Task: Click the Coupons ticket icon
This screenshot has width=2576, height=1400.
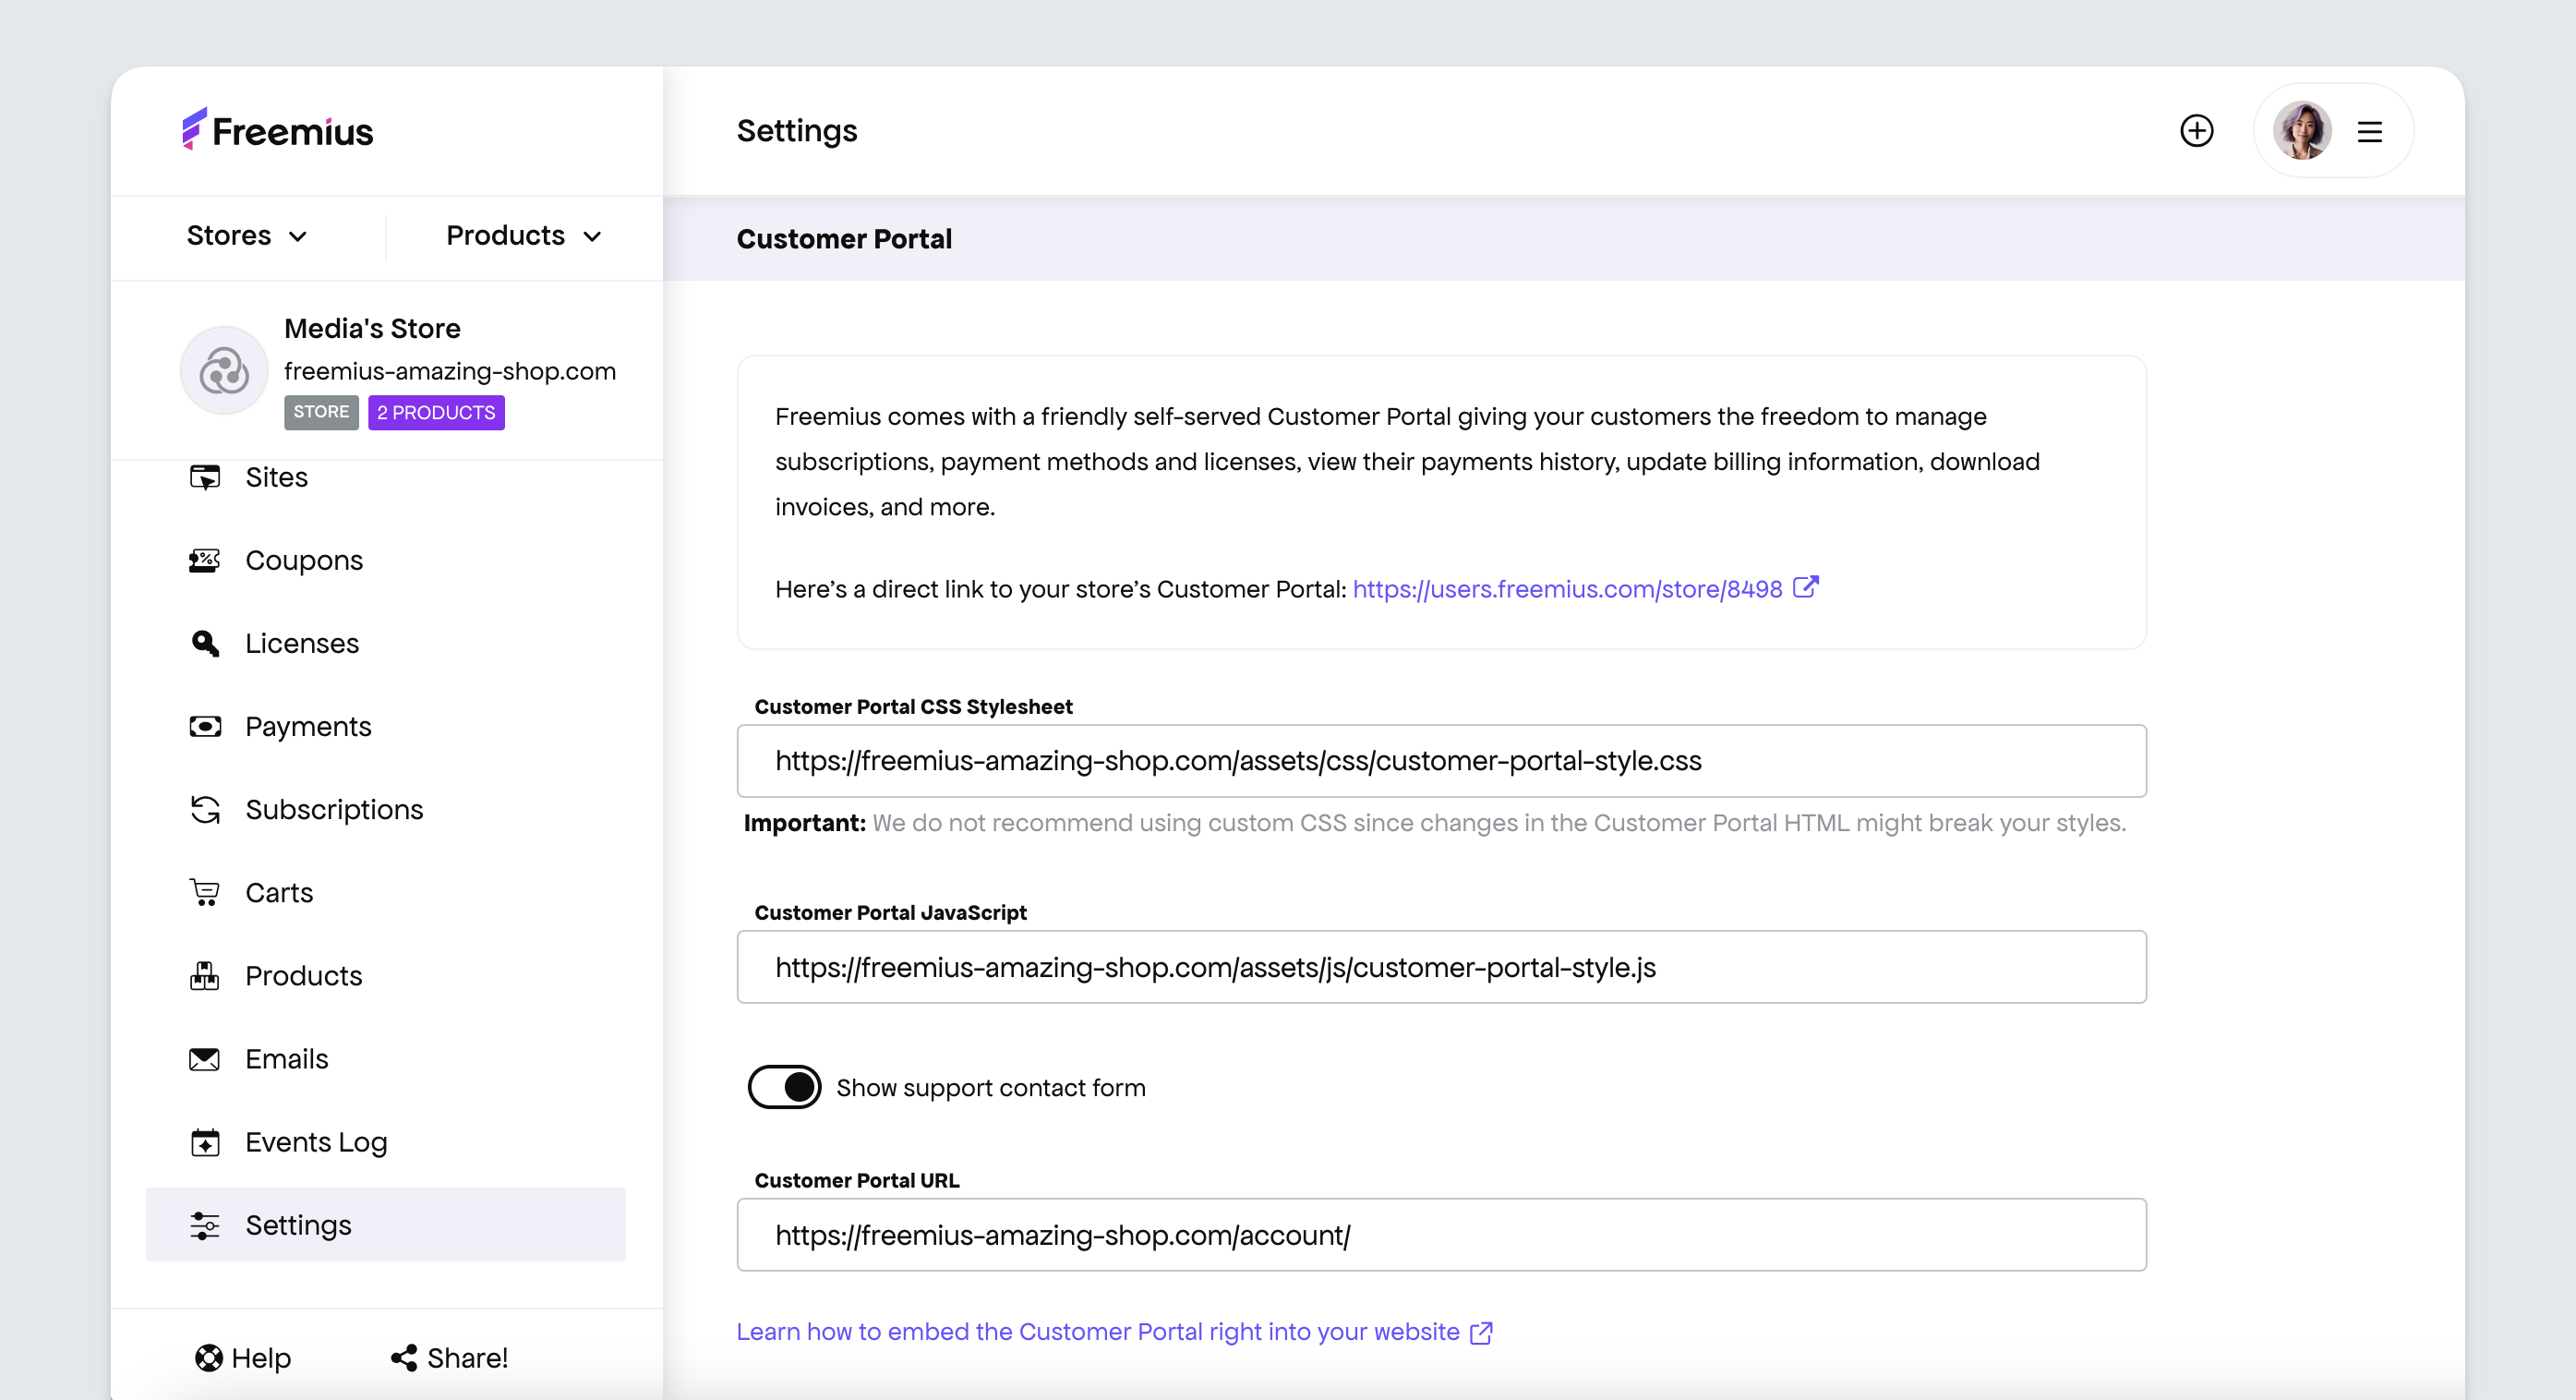Action: [x=205, y=560]
